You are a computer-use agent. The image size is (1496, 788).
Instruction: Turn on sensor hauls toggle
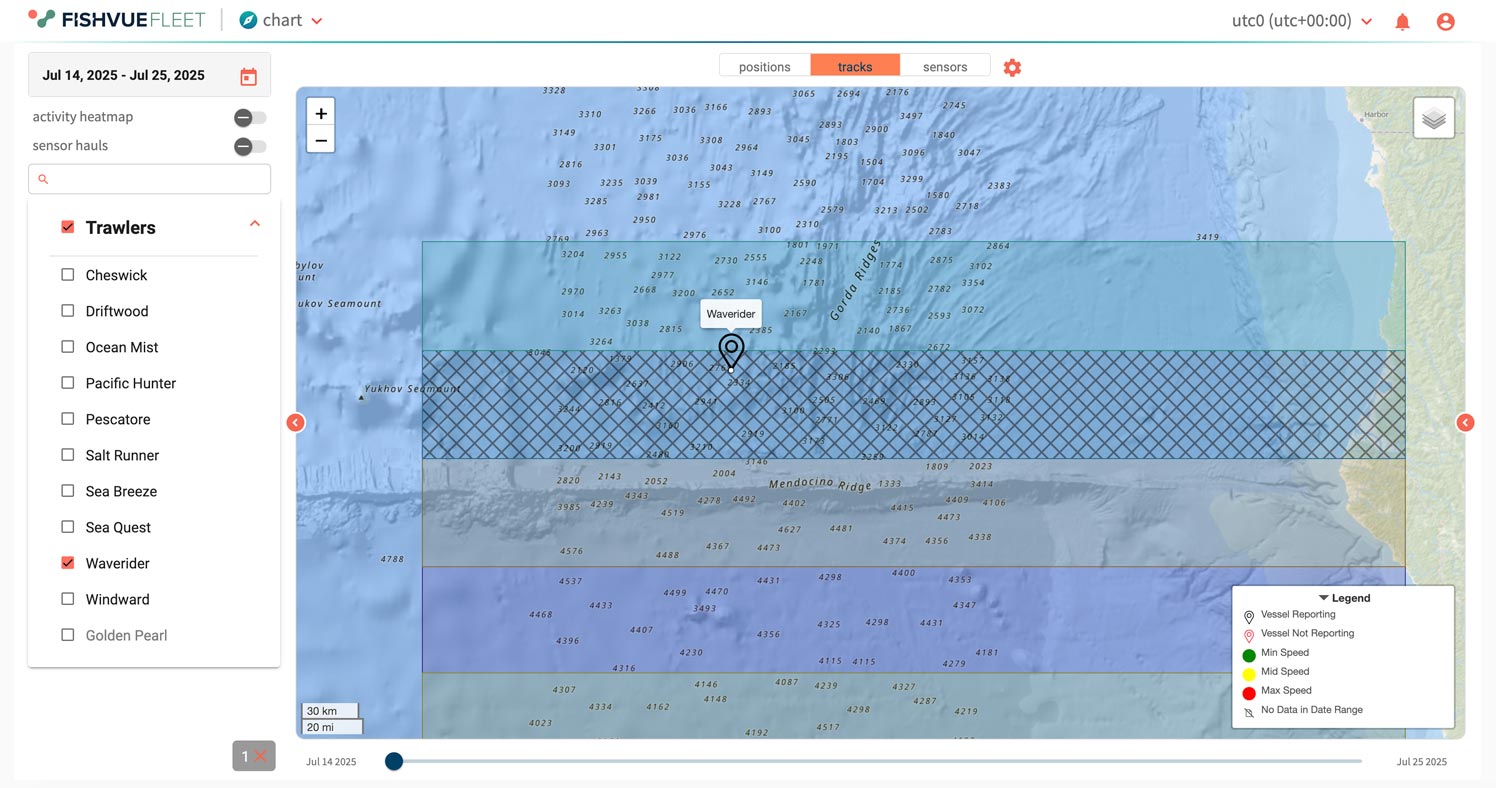click(250, 147)
